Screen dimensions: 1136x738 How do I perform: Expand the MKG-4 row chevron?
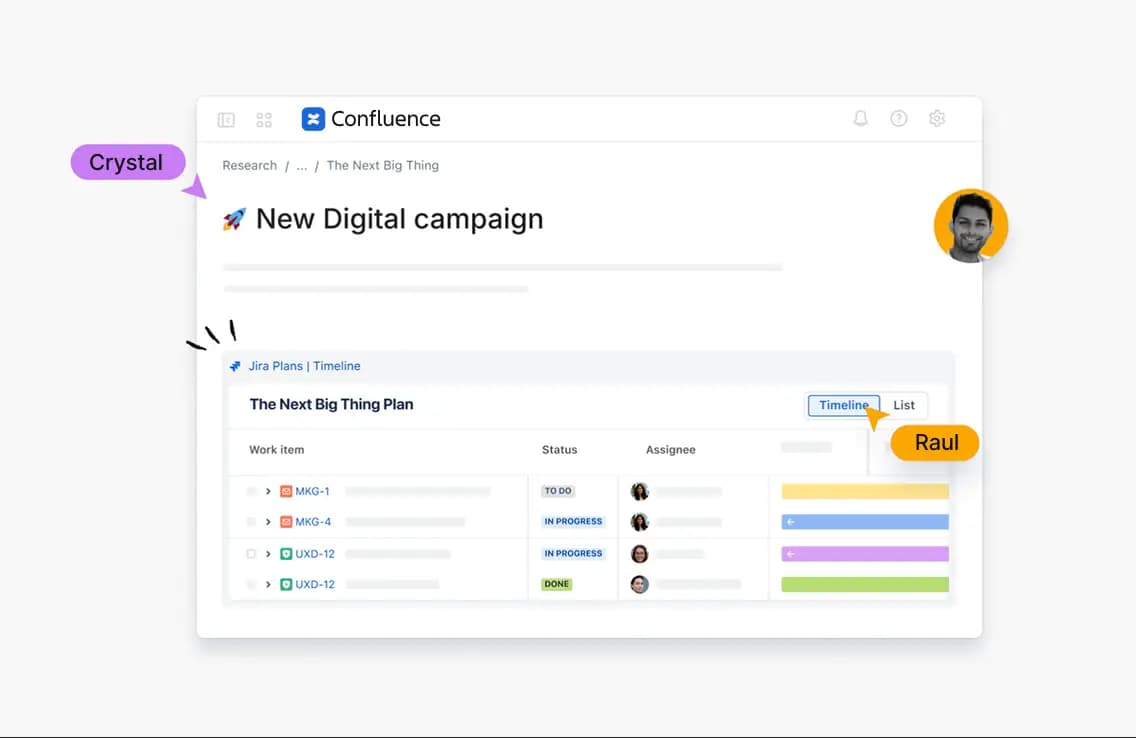[268, 521]
